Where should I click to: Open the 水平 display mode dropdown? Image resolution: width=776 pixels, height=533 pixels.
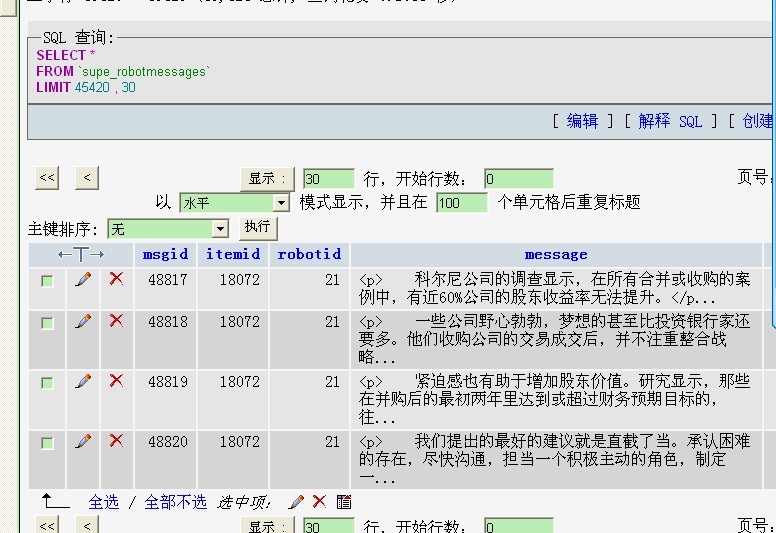235,202
